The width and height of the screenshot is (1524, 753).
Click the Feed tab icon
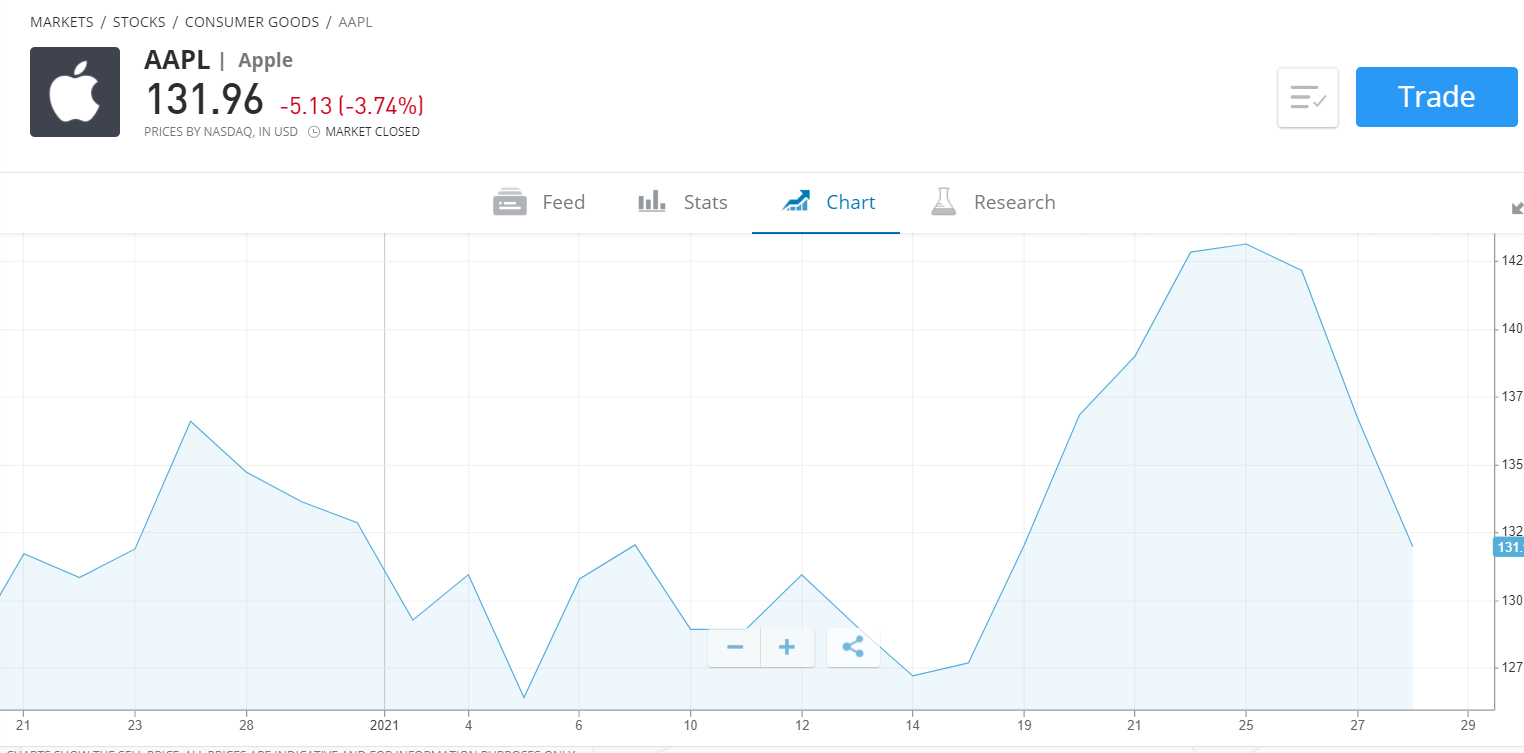pyautogui.click(x=510, y=202)
